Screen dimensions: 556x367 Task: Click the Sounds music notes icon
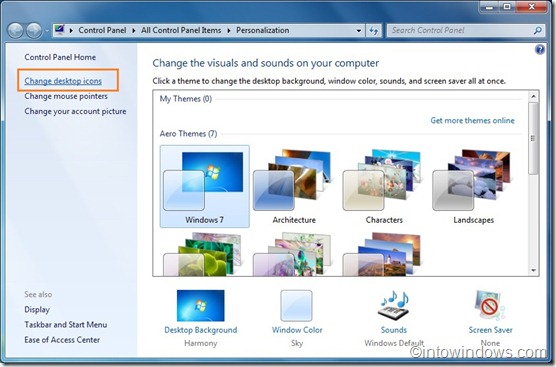click(x=394, y=305)
